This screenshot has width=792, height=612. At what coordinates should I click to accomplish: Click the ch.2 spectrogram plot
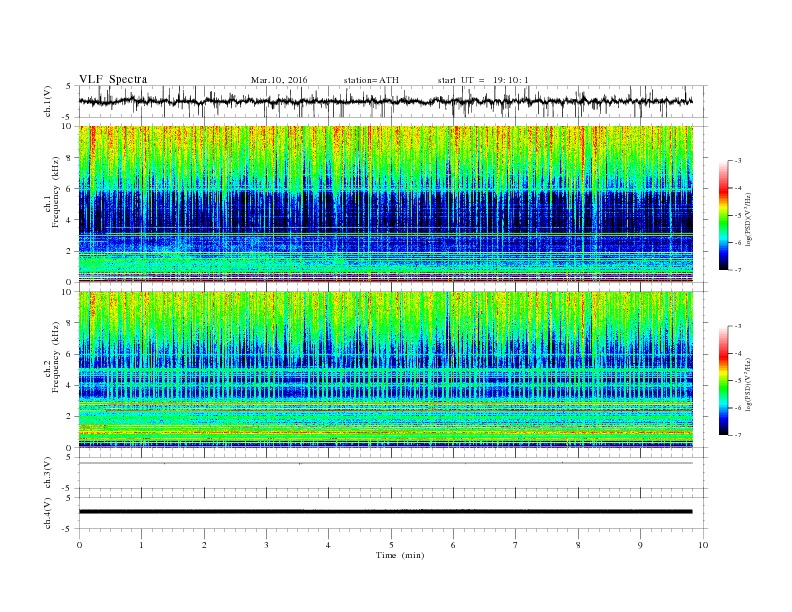click(x=386, y=370)
